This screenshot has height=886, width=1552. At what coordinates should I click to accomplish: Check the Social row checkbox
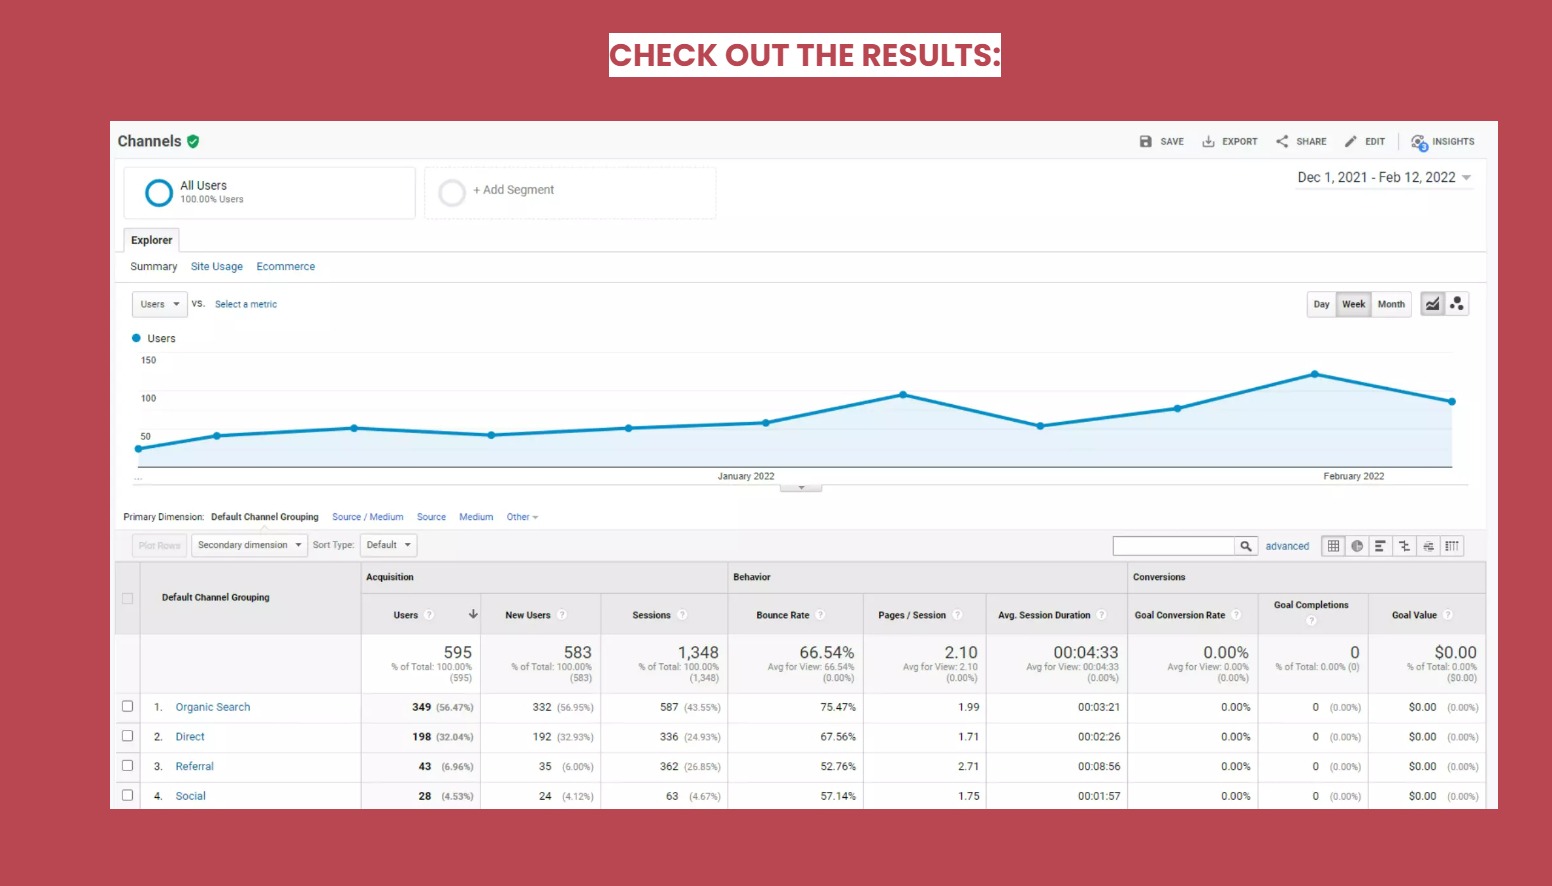click(x=127, y=796)
